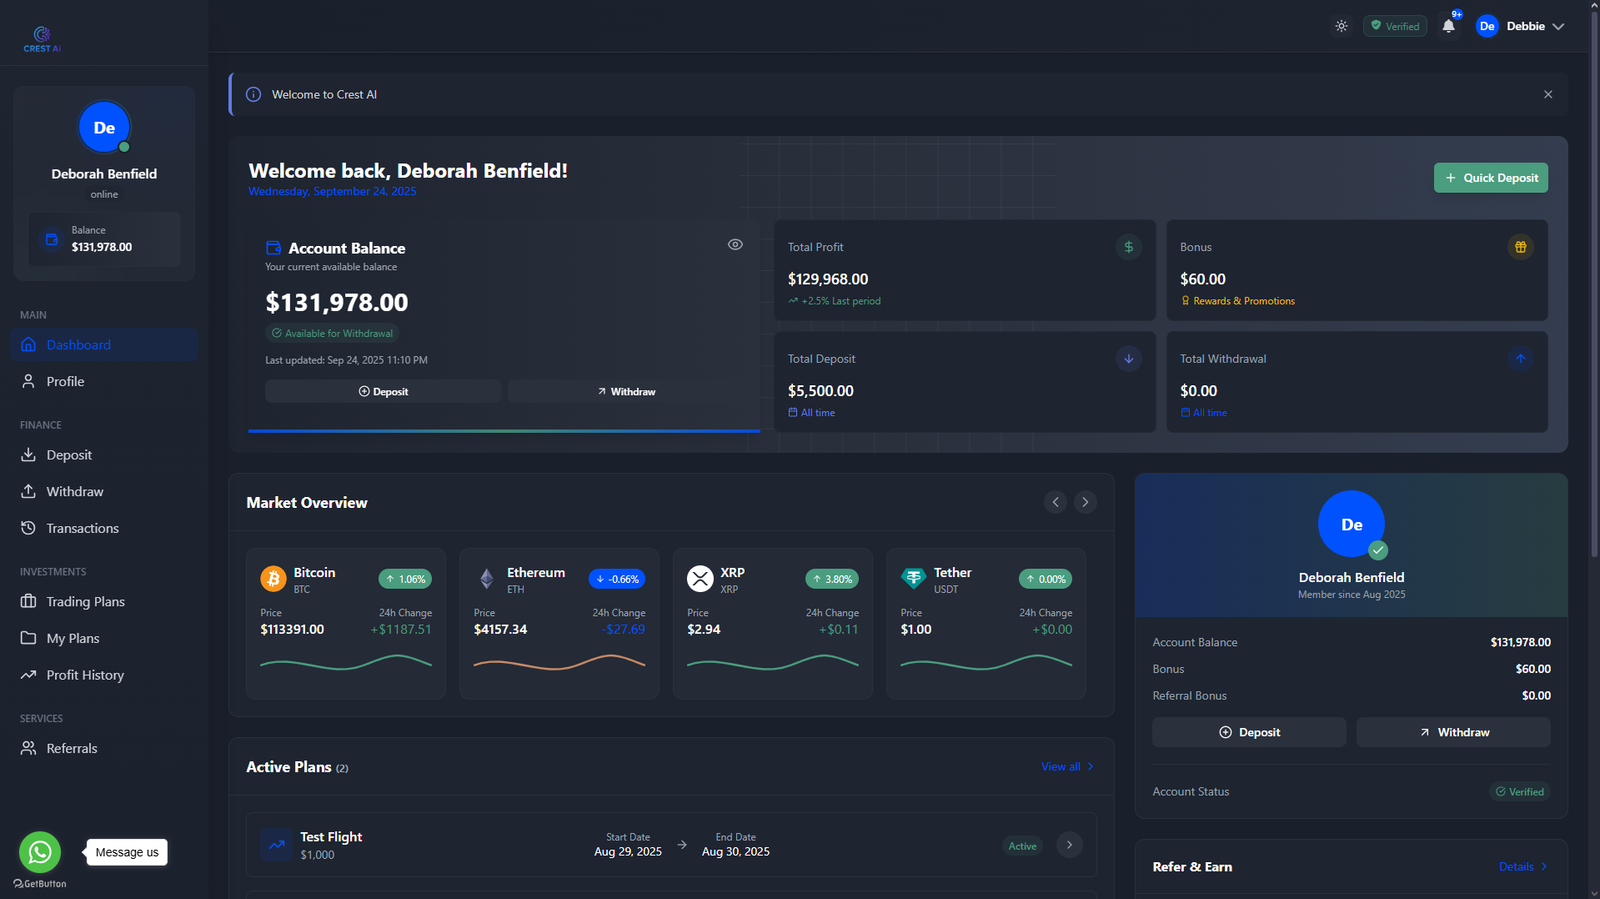Click the Total Withdrawal up-arrow icon
The image size is (1600, 899).
point(1520,359)
